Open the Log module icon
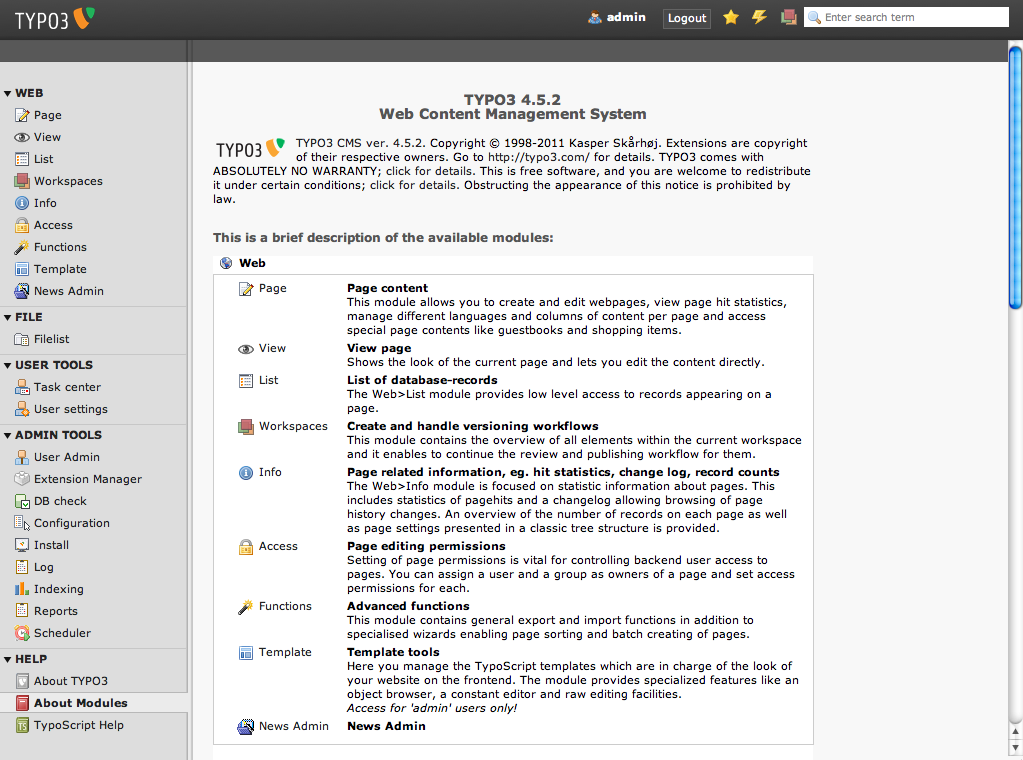Screen dimensions: 1023x760 [22, 567]
